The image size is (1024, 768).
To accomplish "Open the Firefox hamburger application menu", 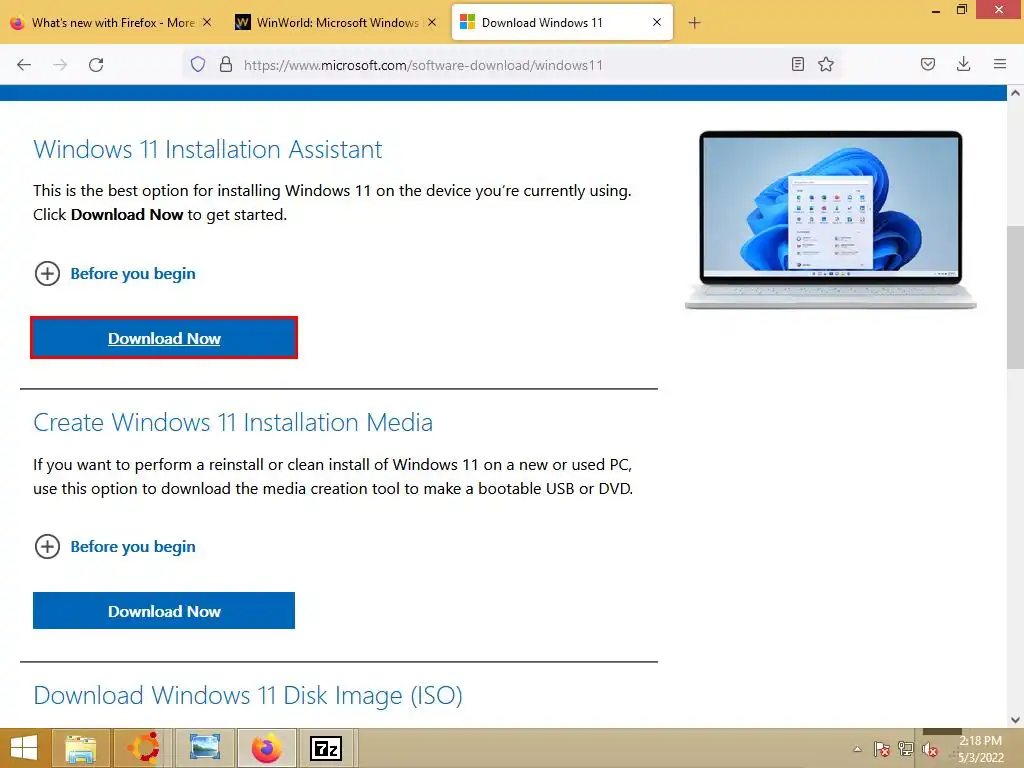I will point(1000,64).
